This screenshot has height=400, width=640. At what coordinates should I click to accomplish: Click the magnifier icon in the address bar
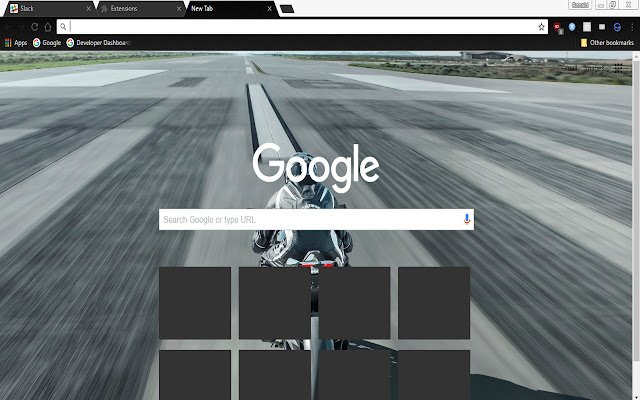(x=63, y=27)
